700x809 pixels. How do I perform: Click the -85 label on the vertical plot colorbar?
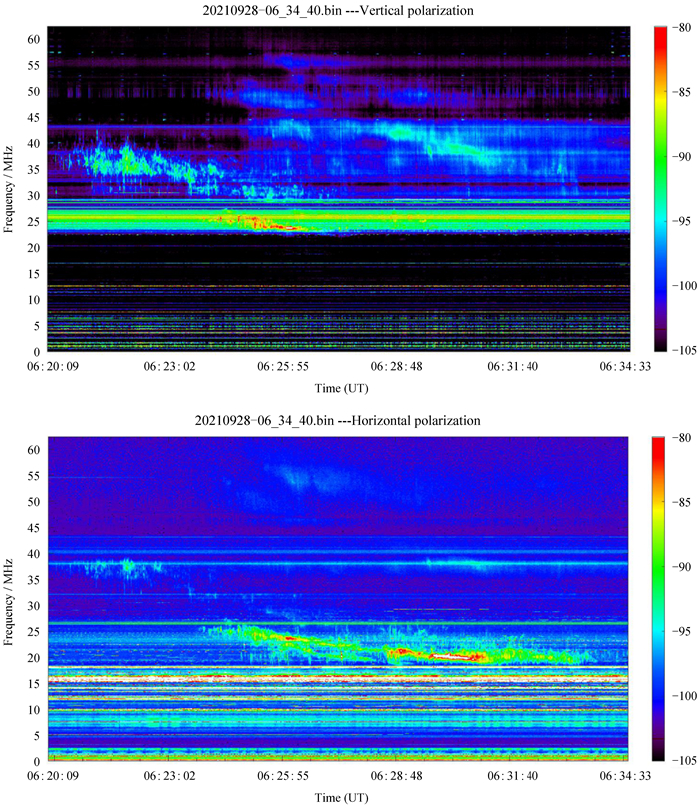coord(686,92)
